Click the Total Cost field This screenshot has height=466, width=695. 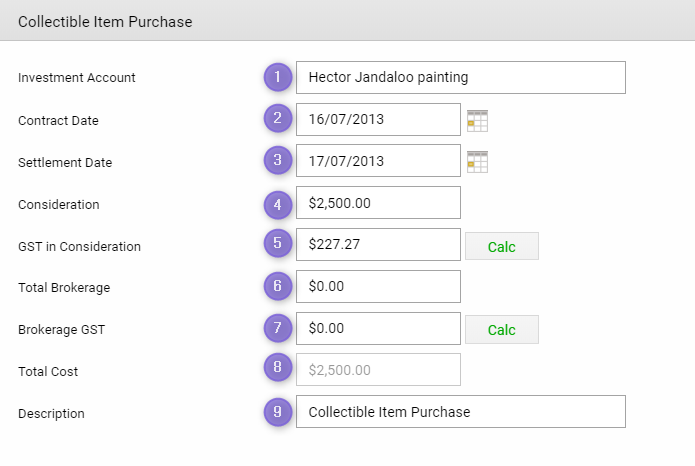point(379,369)
